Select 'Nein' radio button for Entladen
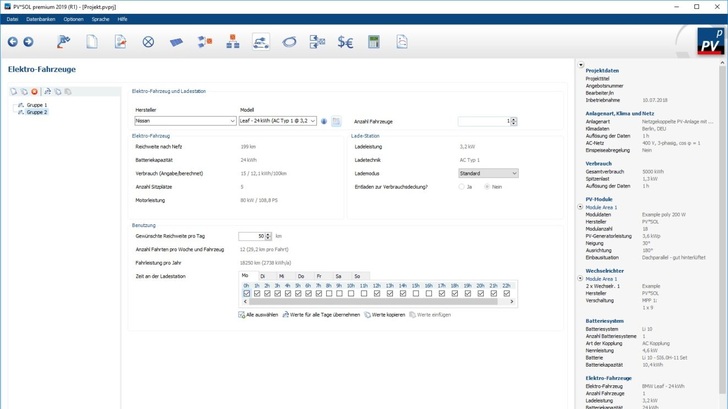 (x=487, y=187)
